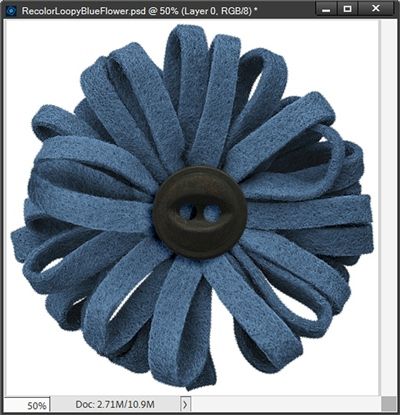Click the window resize grip corner
The width and height of the screenshot is (400, 415).
[389, 405]
